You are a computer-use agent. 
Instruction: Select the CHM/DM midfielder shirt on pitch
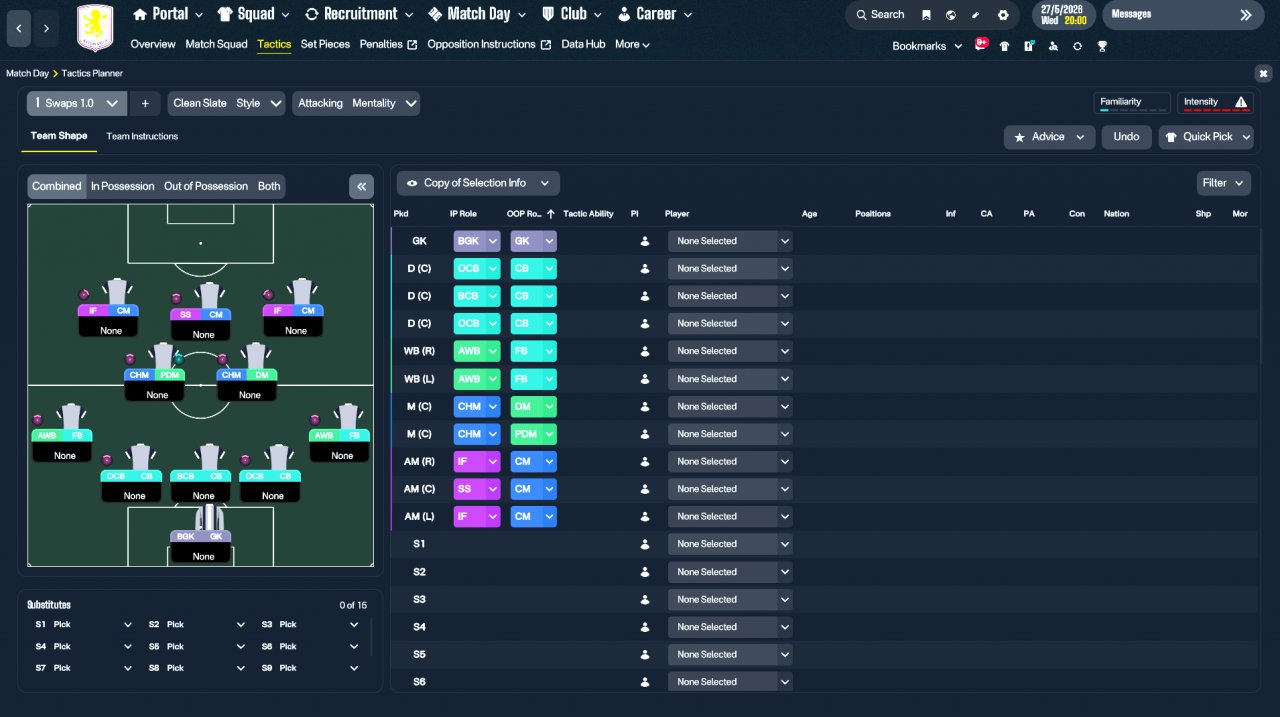[255, 357]
